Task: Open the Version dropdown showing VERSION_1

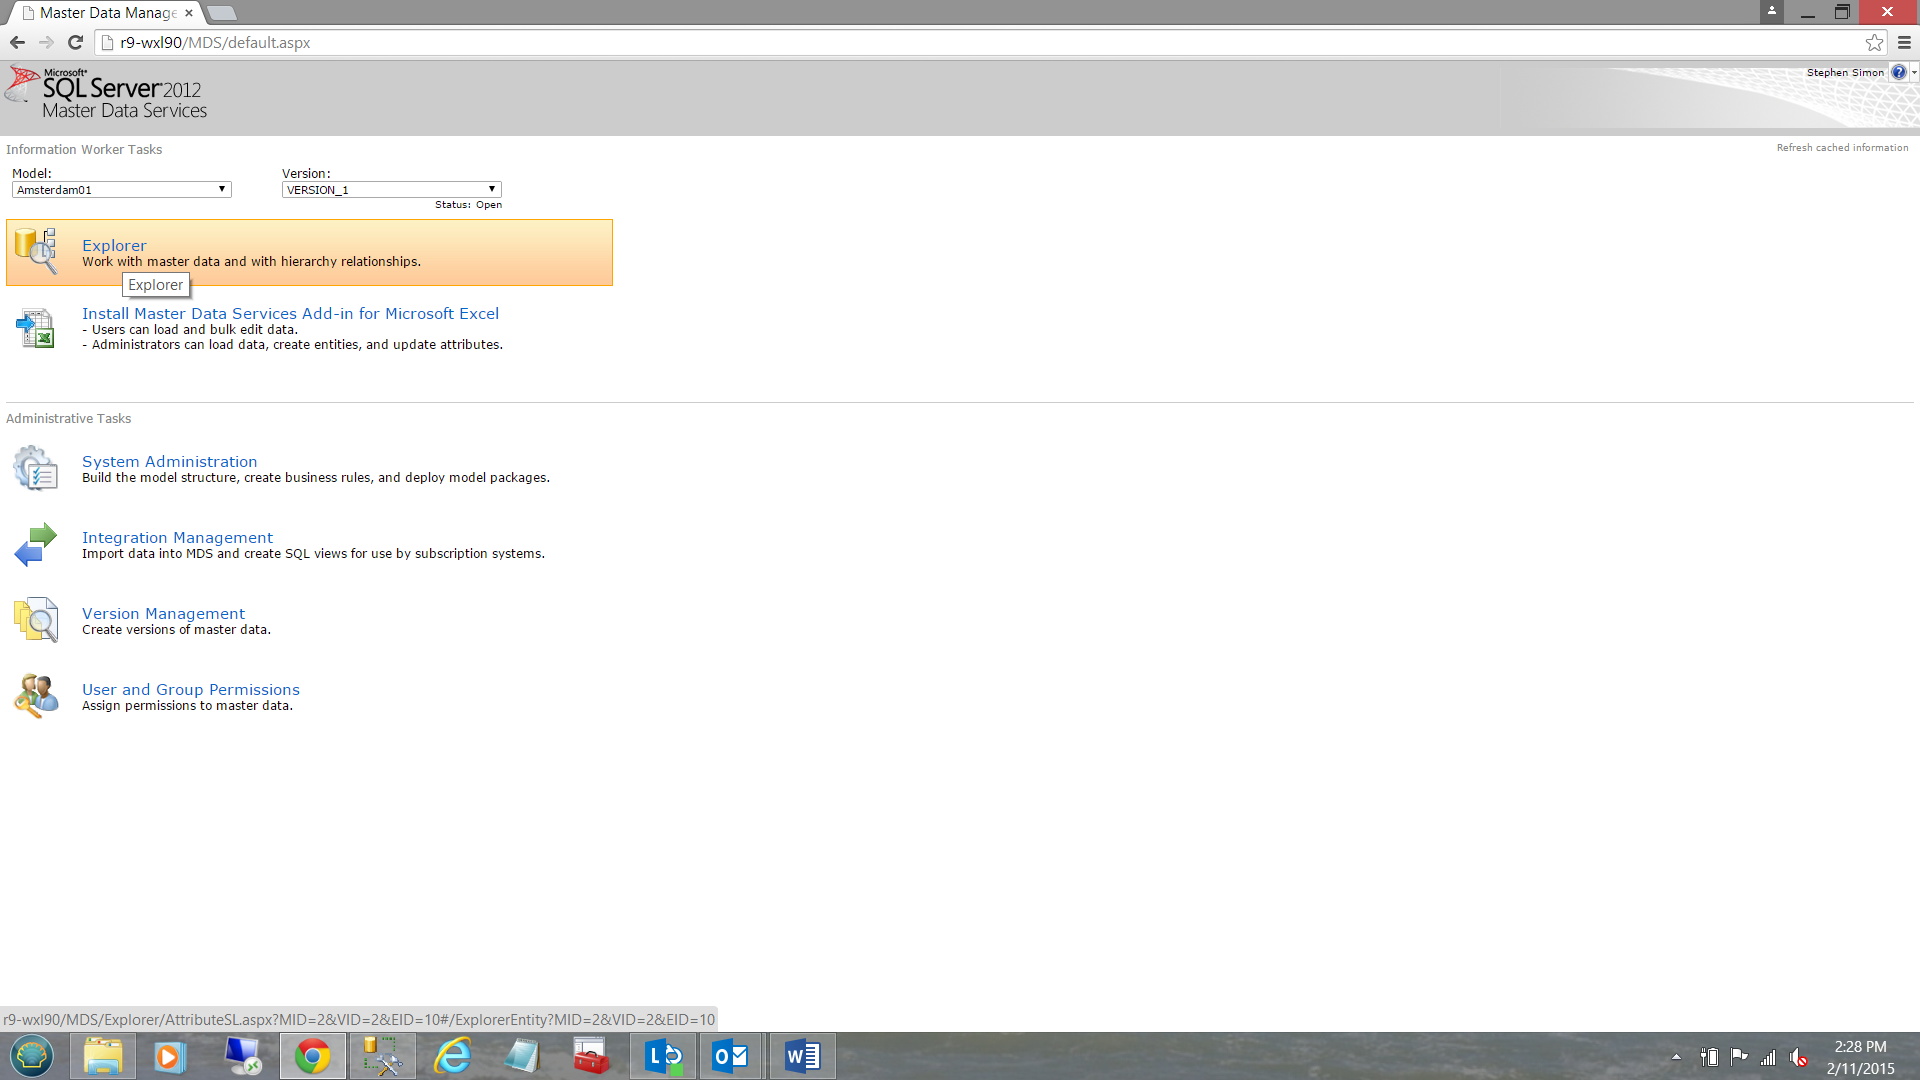Action: pyautogui.click(x=391, y=189)
